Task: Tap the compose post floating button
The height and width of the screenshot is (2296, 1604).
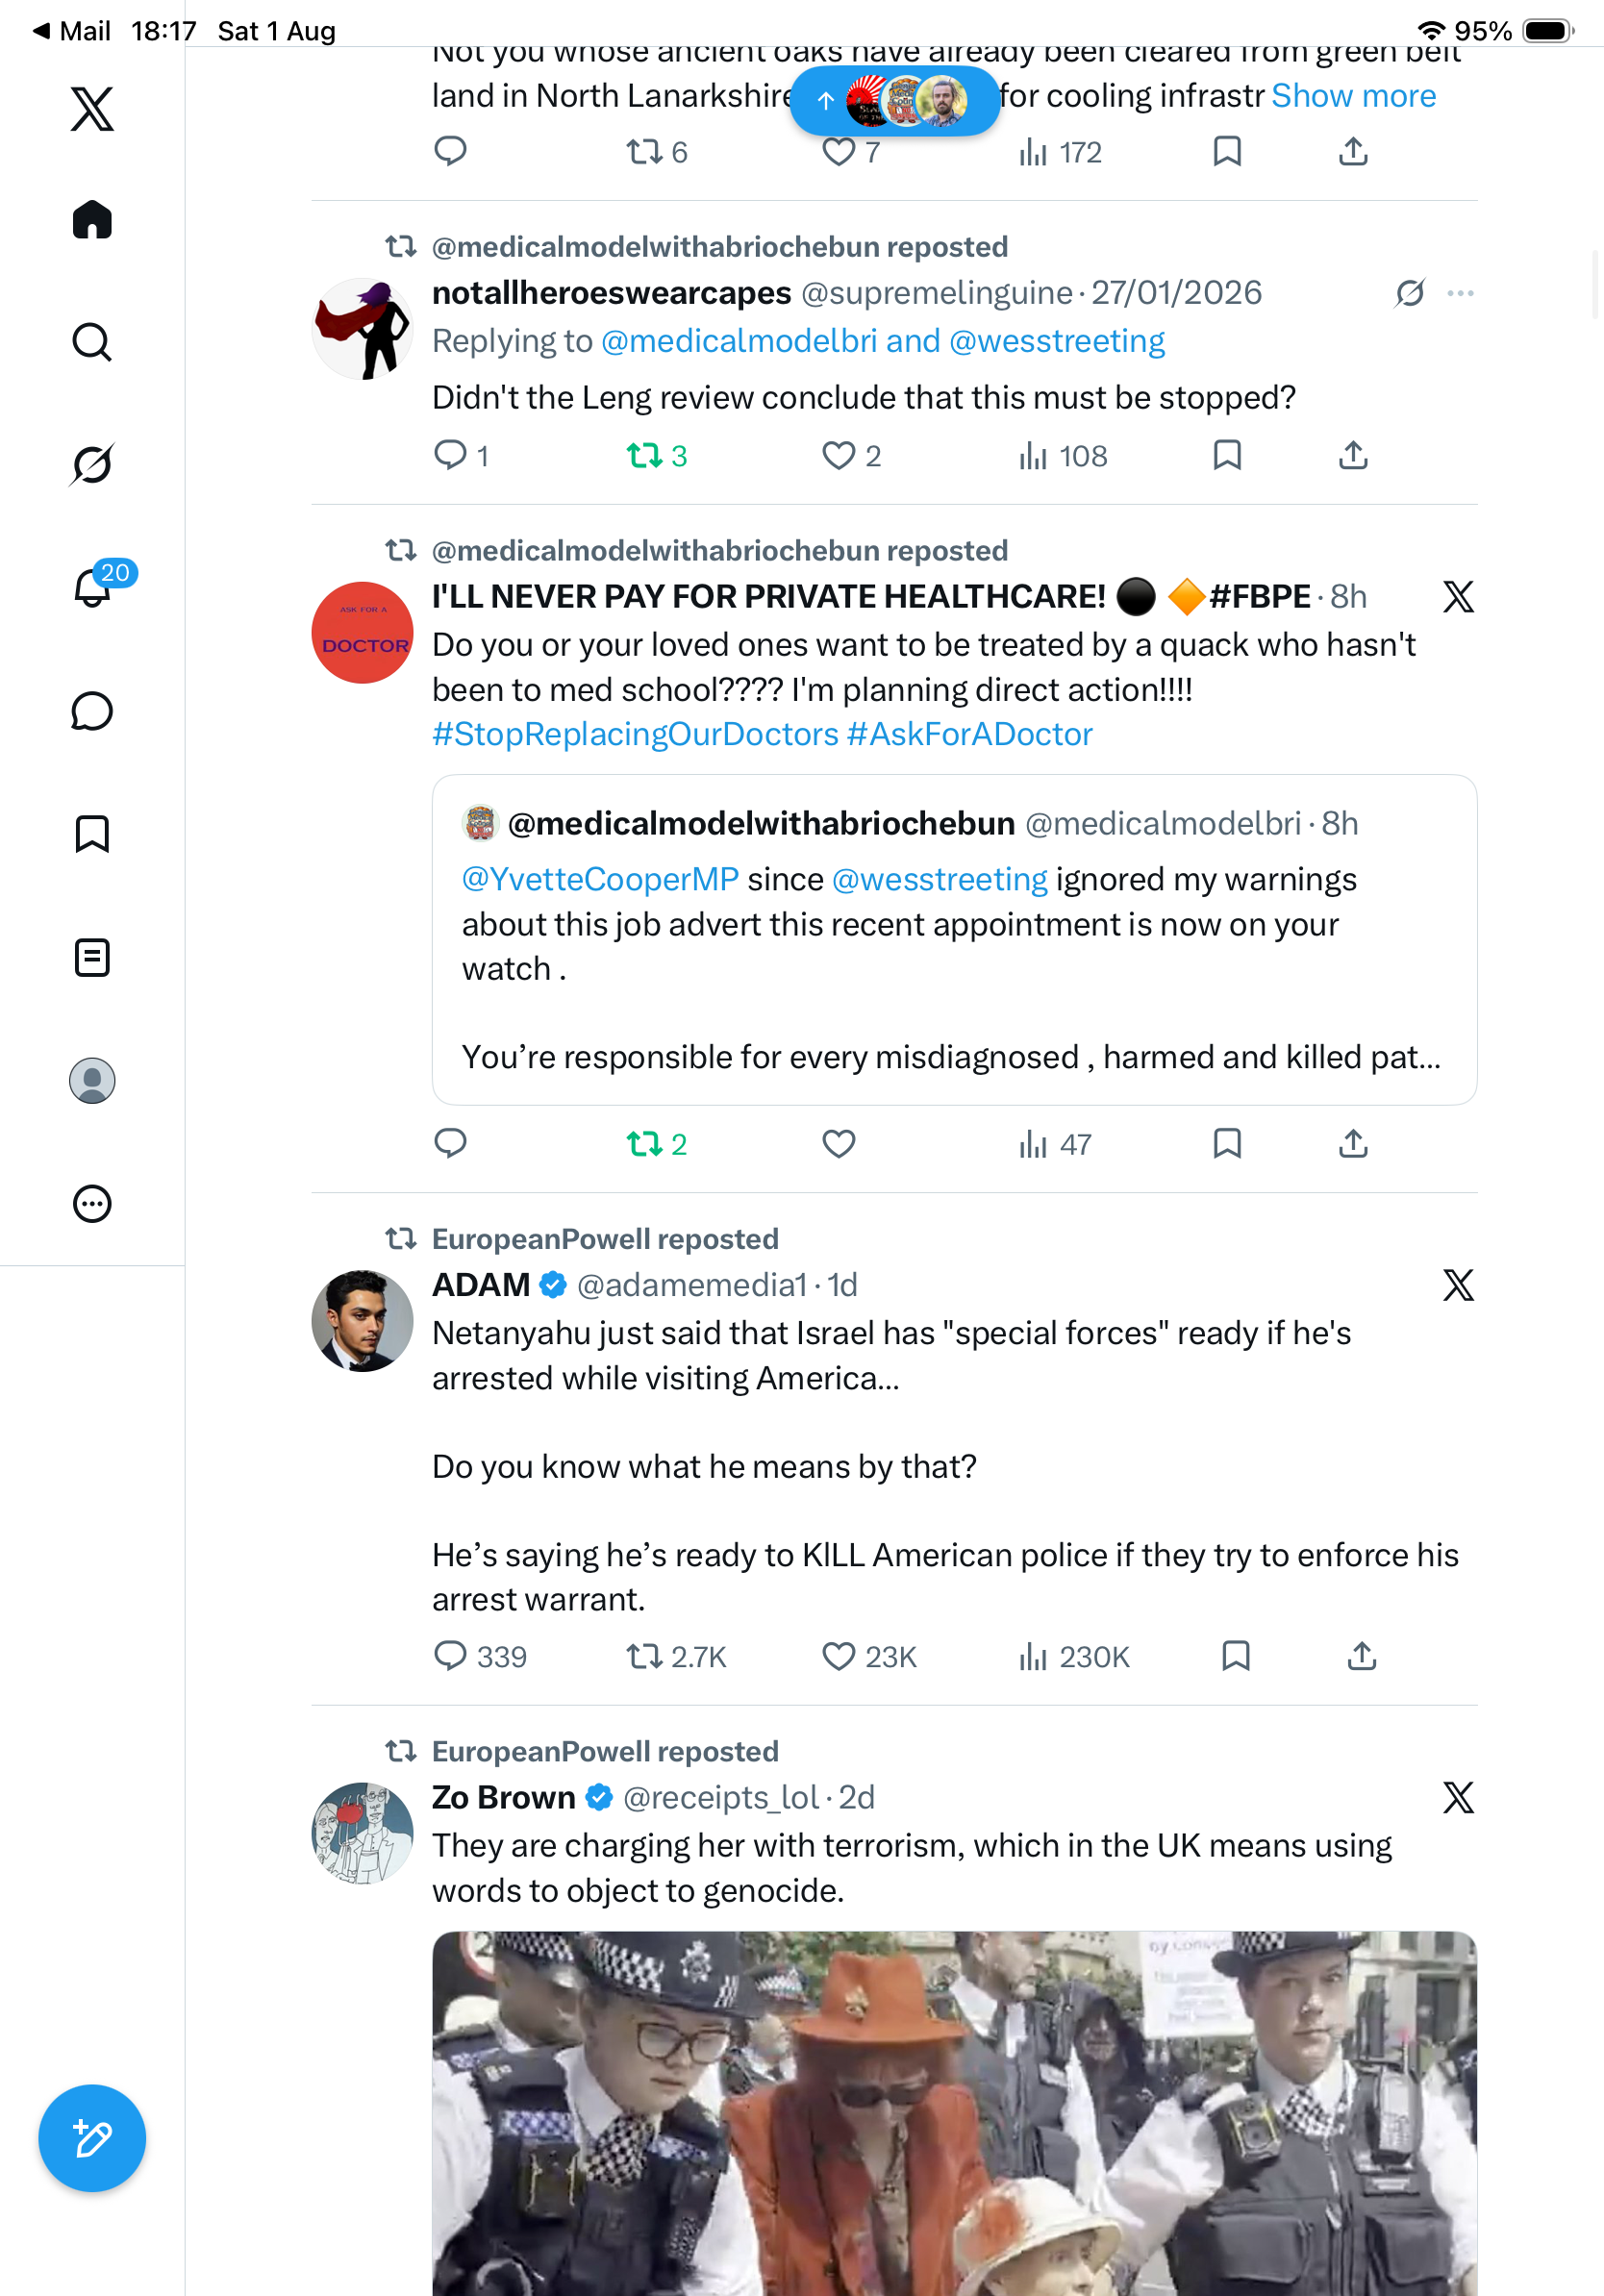Action: 92,2137
